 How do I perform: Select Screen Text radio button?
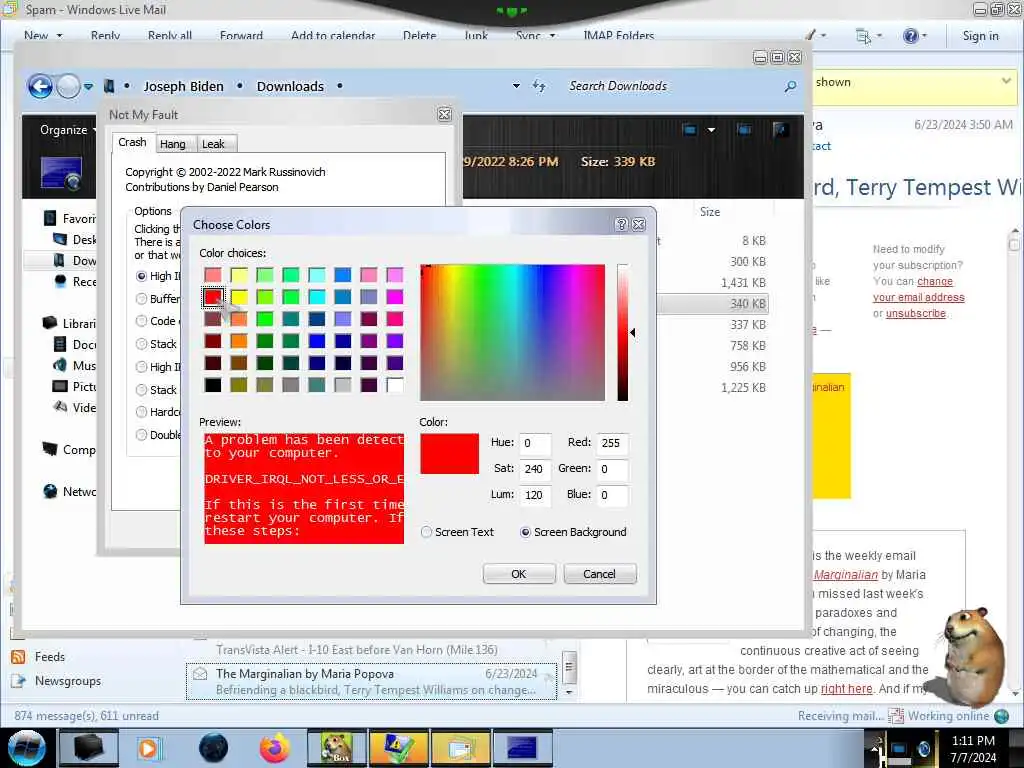tap(426, 532)
